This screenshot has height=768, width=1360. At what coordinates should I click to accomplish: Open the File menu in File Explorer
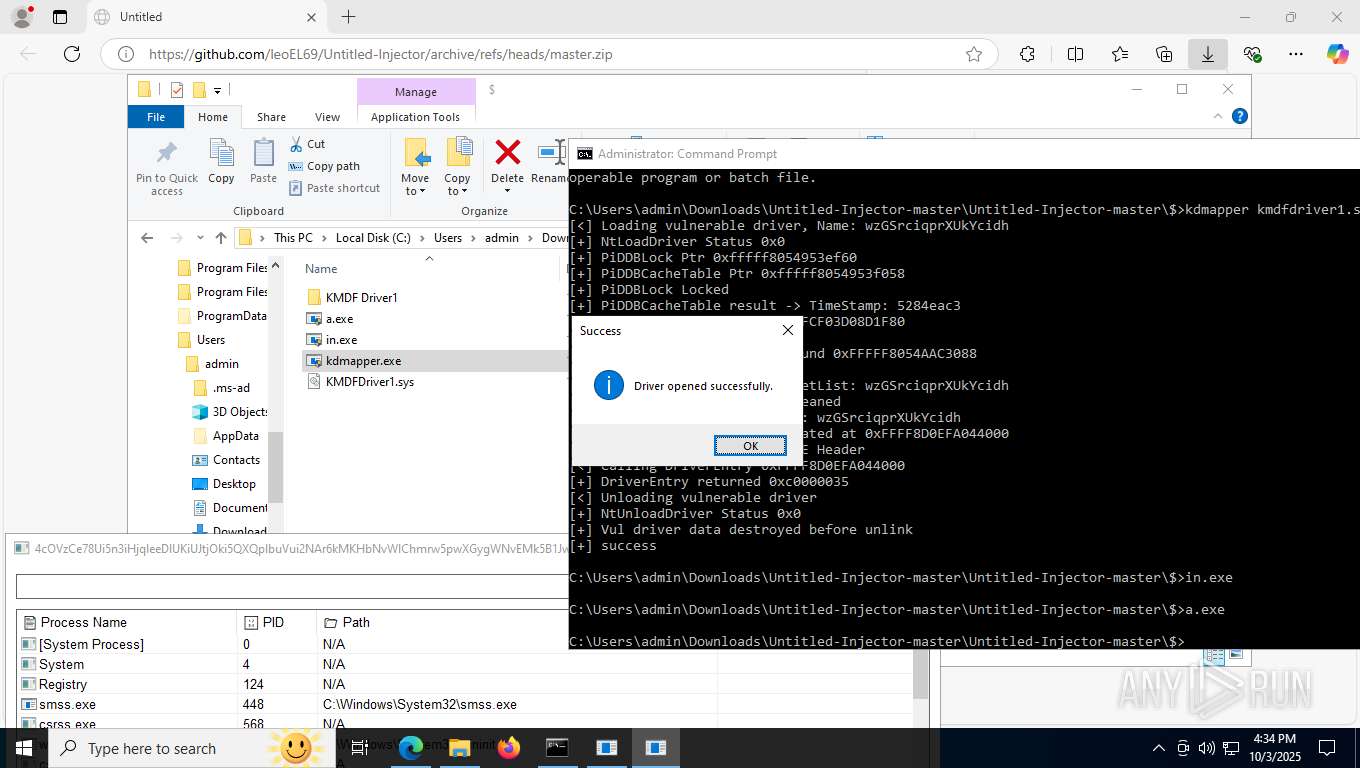pos(156,117)
